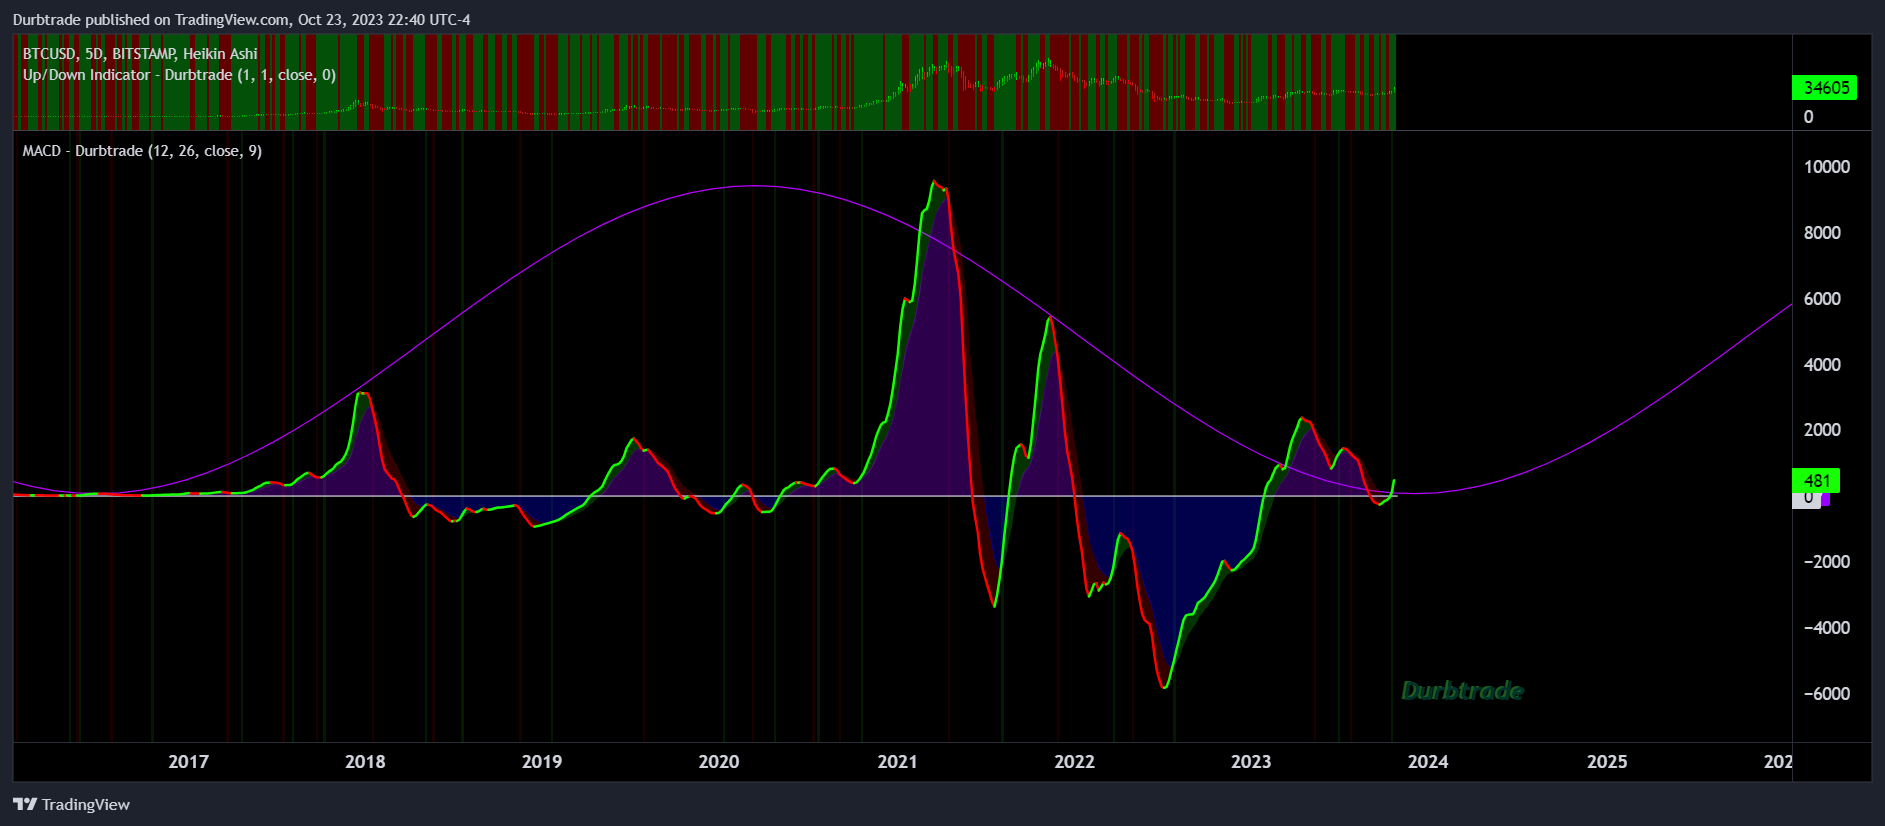
Task: Click the TradingView logo icon at bottom
Action: coord(25,804)
